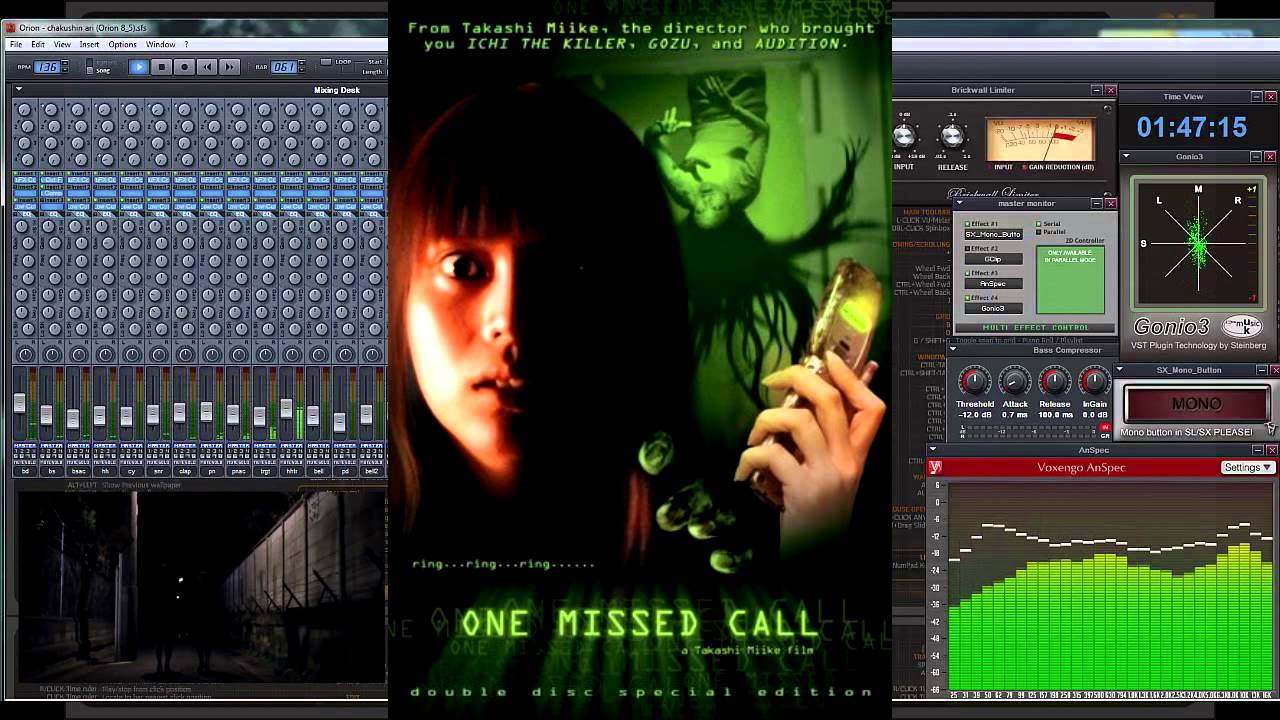This screenshot has width=1280, height=720.
Task: Open the Window menu
Action: point(160,44)
